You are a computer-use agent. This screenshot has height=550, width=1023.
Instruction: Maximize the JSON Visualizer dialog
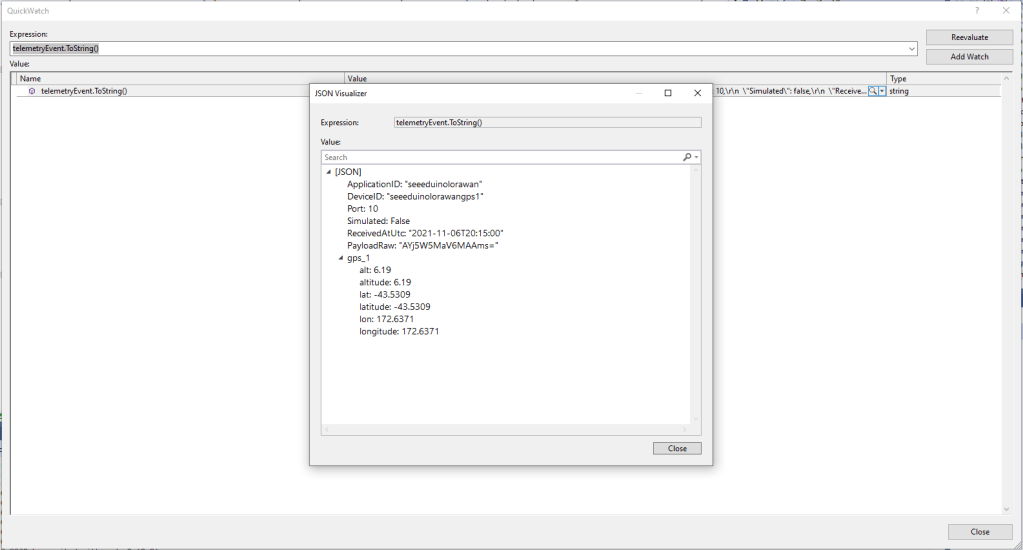click(x=668, y=93)
